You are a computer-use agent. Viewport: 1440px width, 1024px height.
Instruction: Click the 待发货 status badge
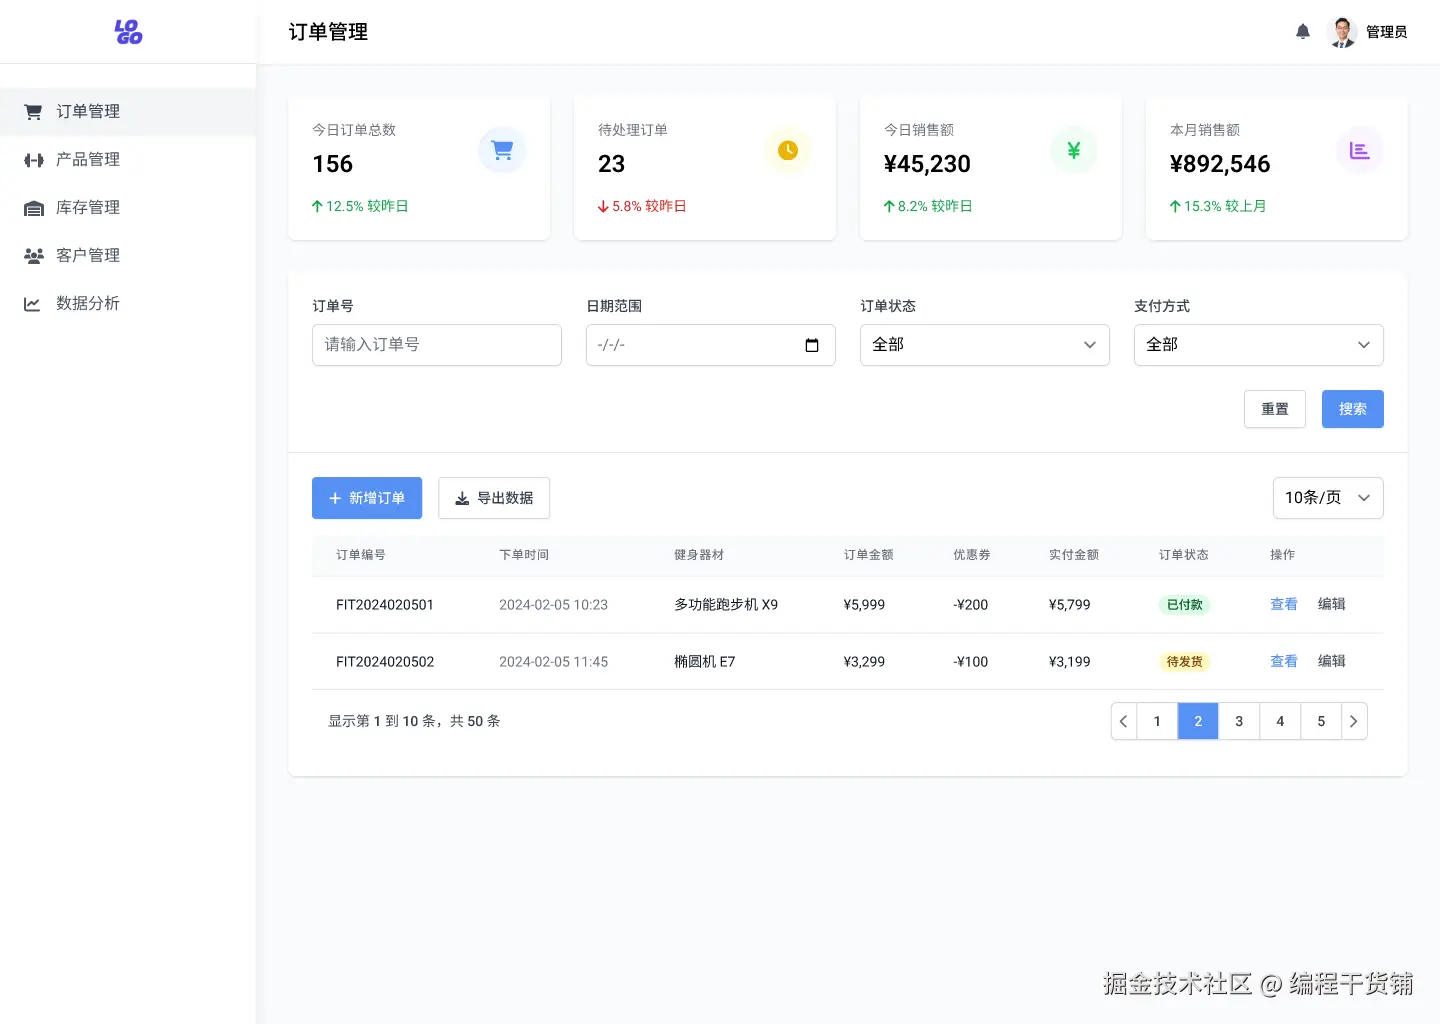click(1184, 661)
